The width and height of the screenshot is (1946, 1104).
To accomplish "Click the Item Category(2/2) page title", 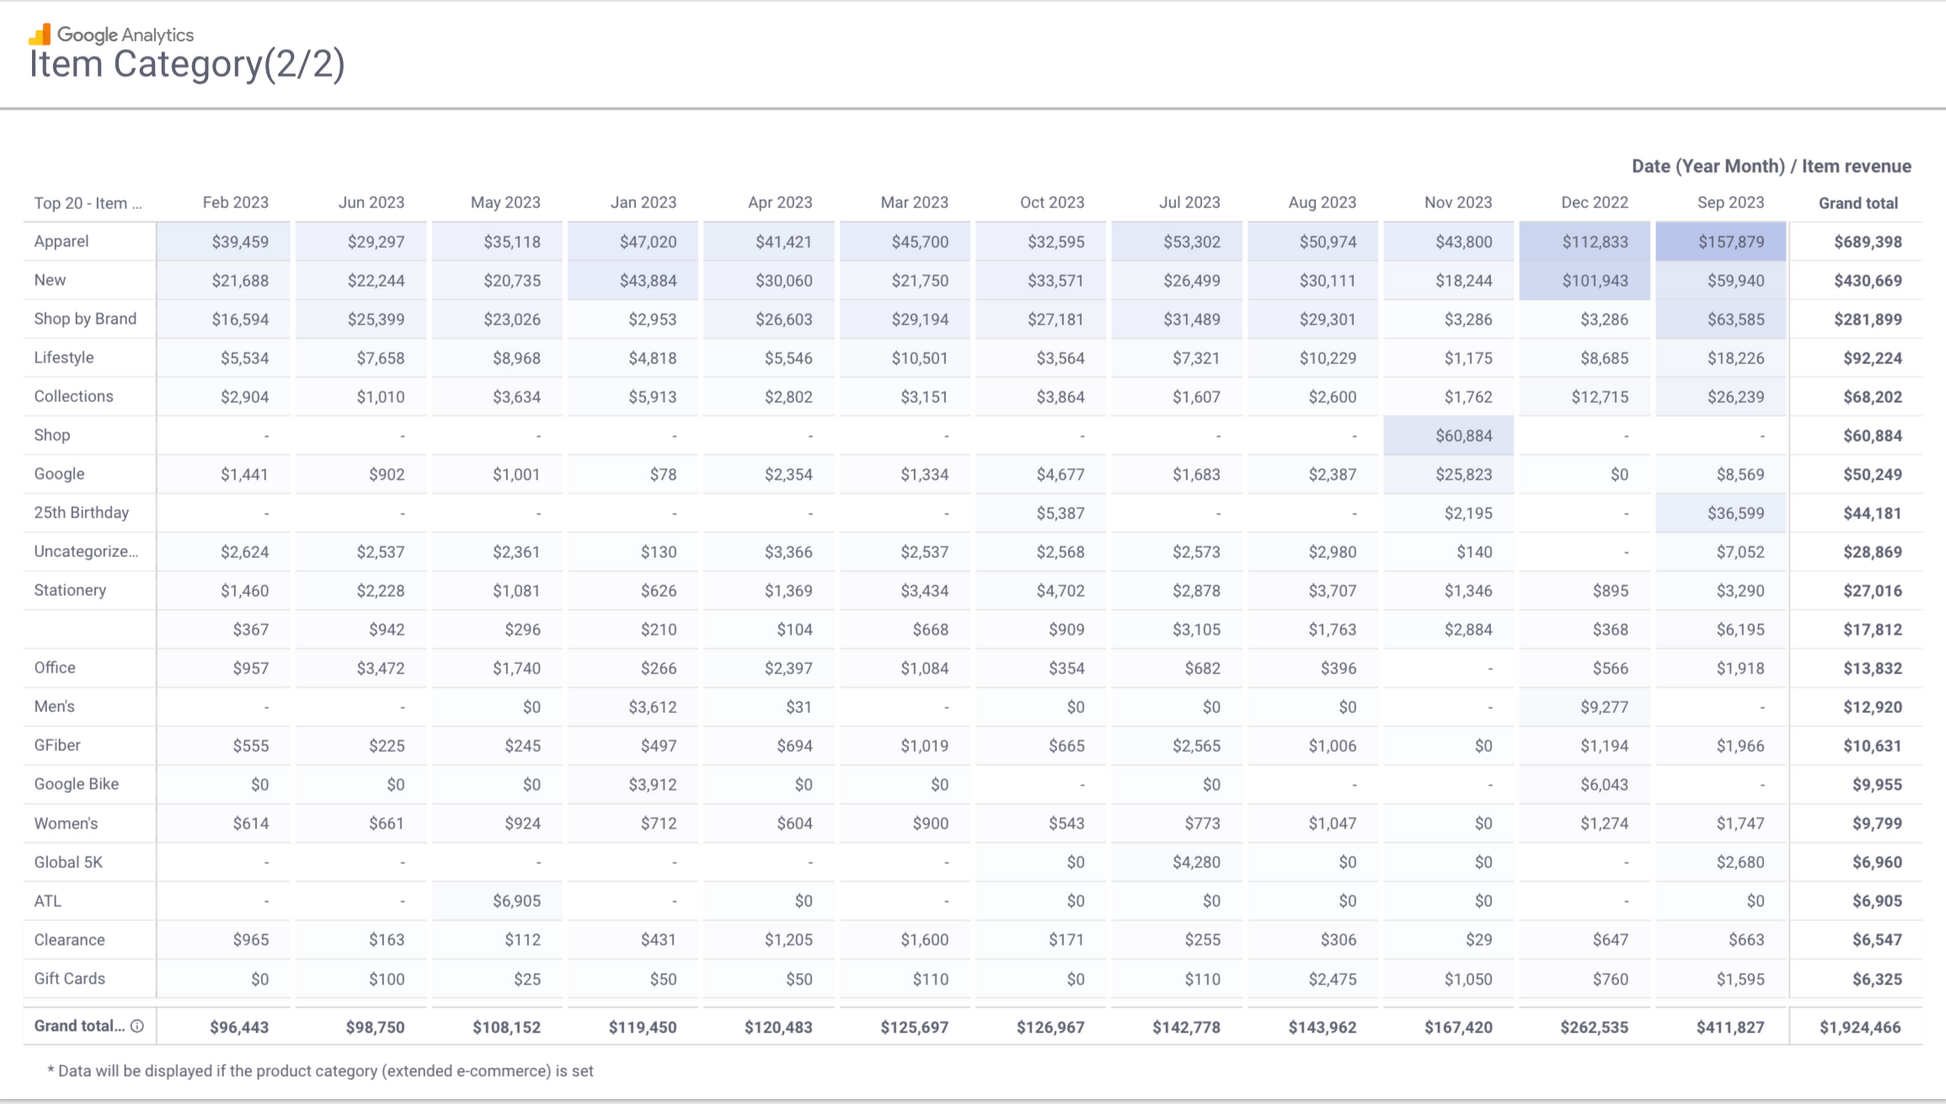I will click(187, 64).
